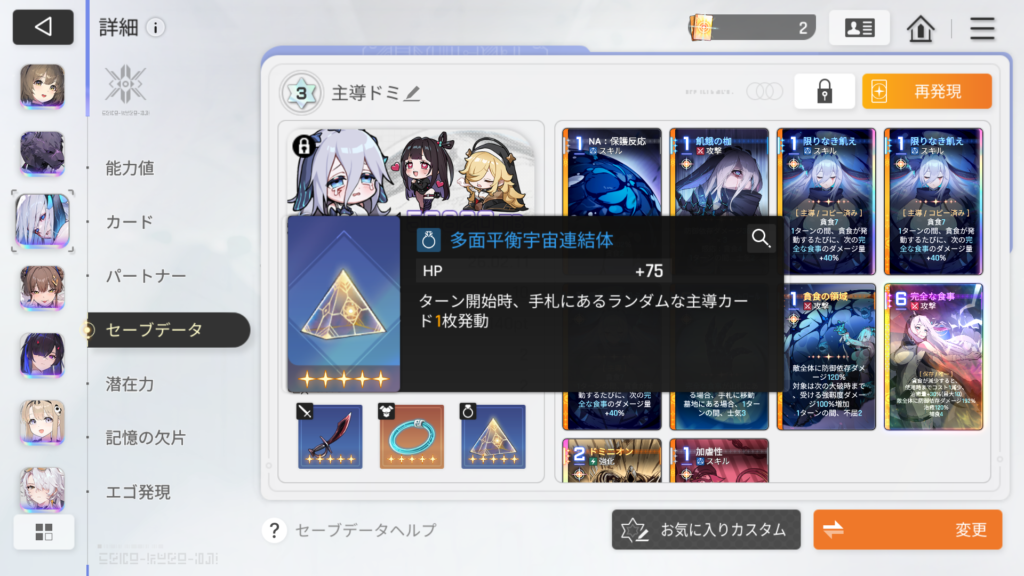The width and height of the screenshot is (1024, 576).
Task: Open お気に入りカスタム favorites customization
Action: tap(706, 530)
